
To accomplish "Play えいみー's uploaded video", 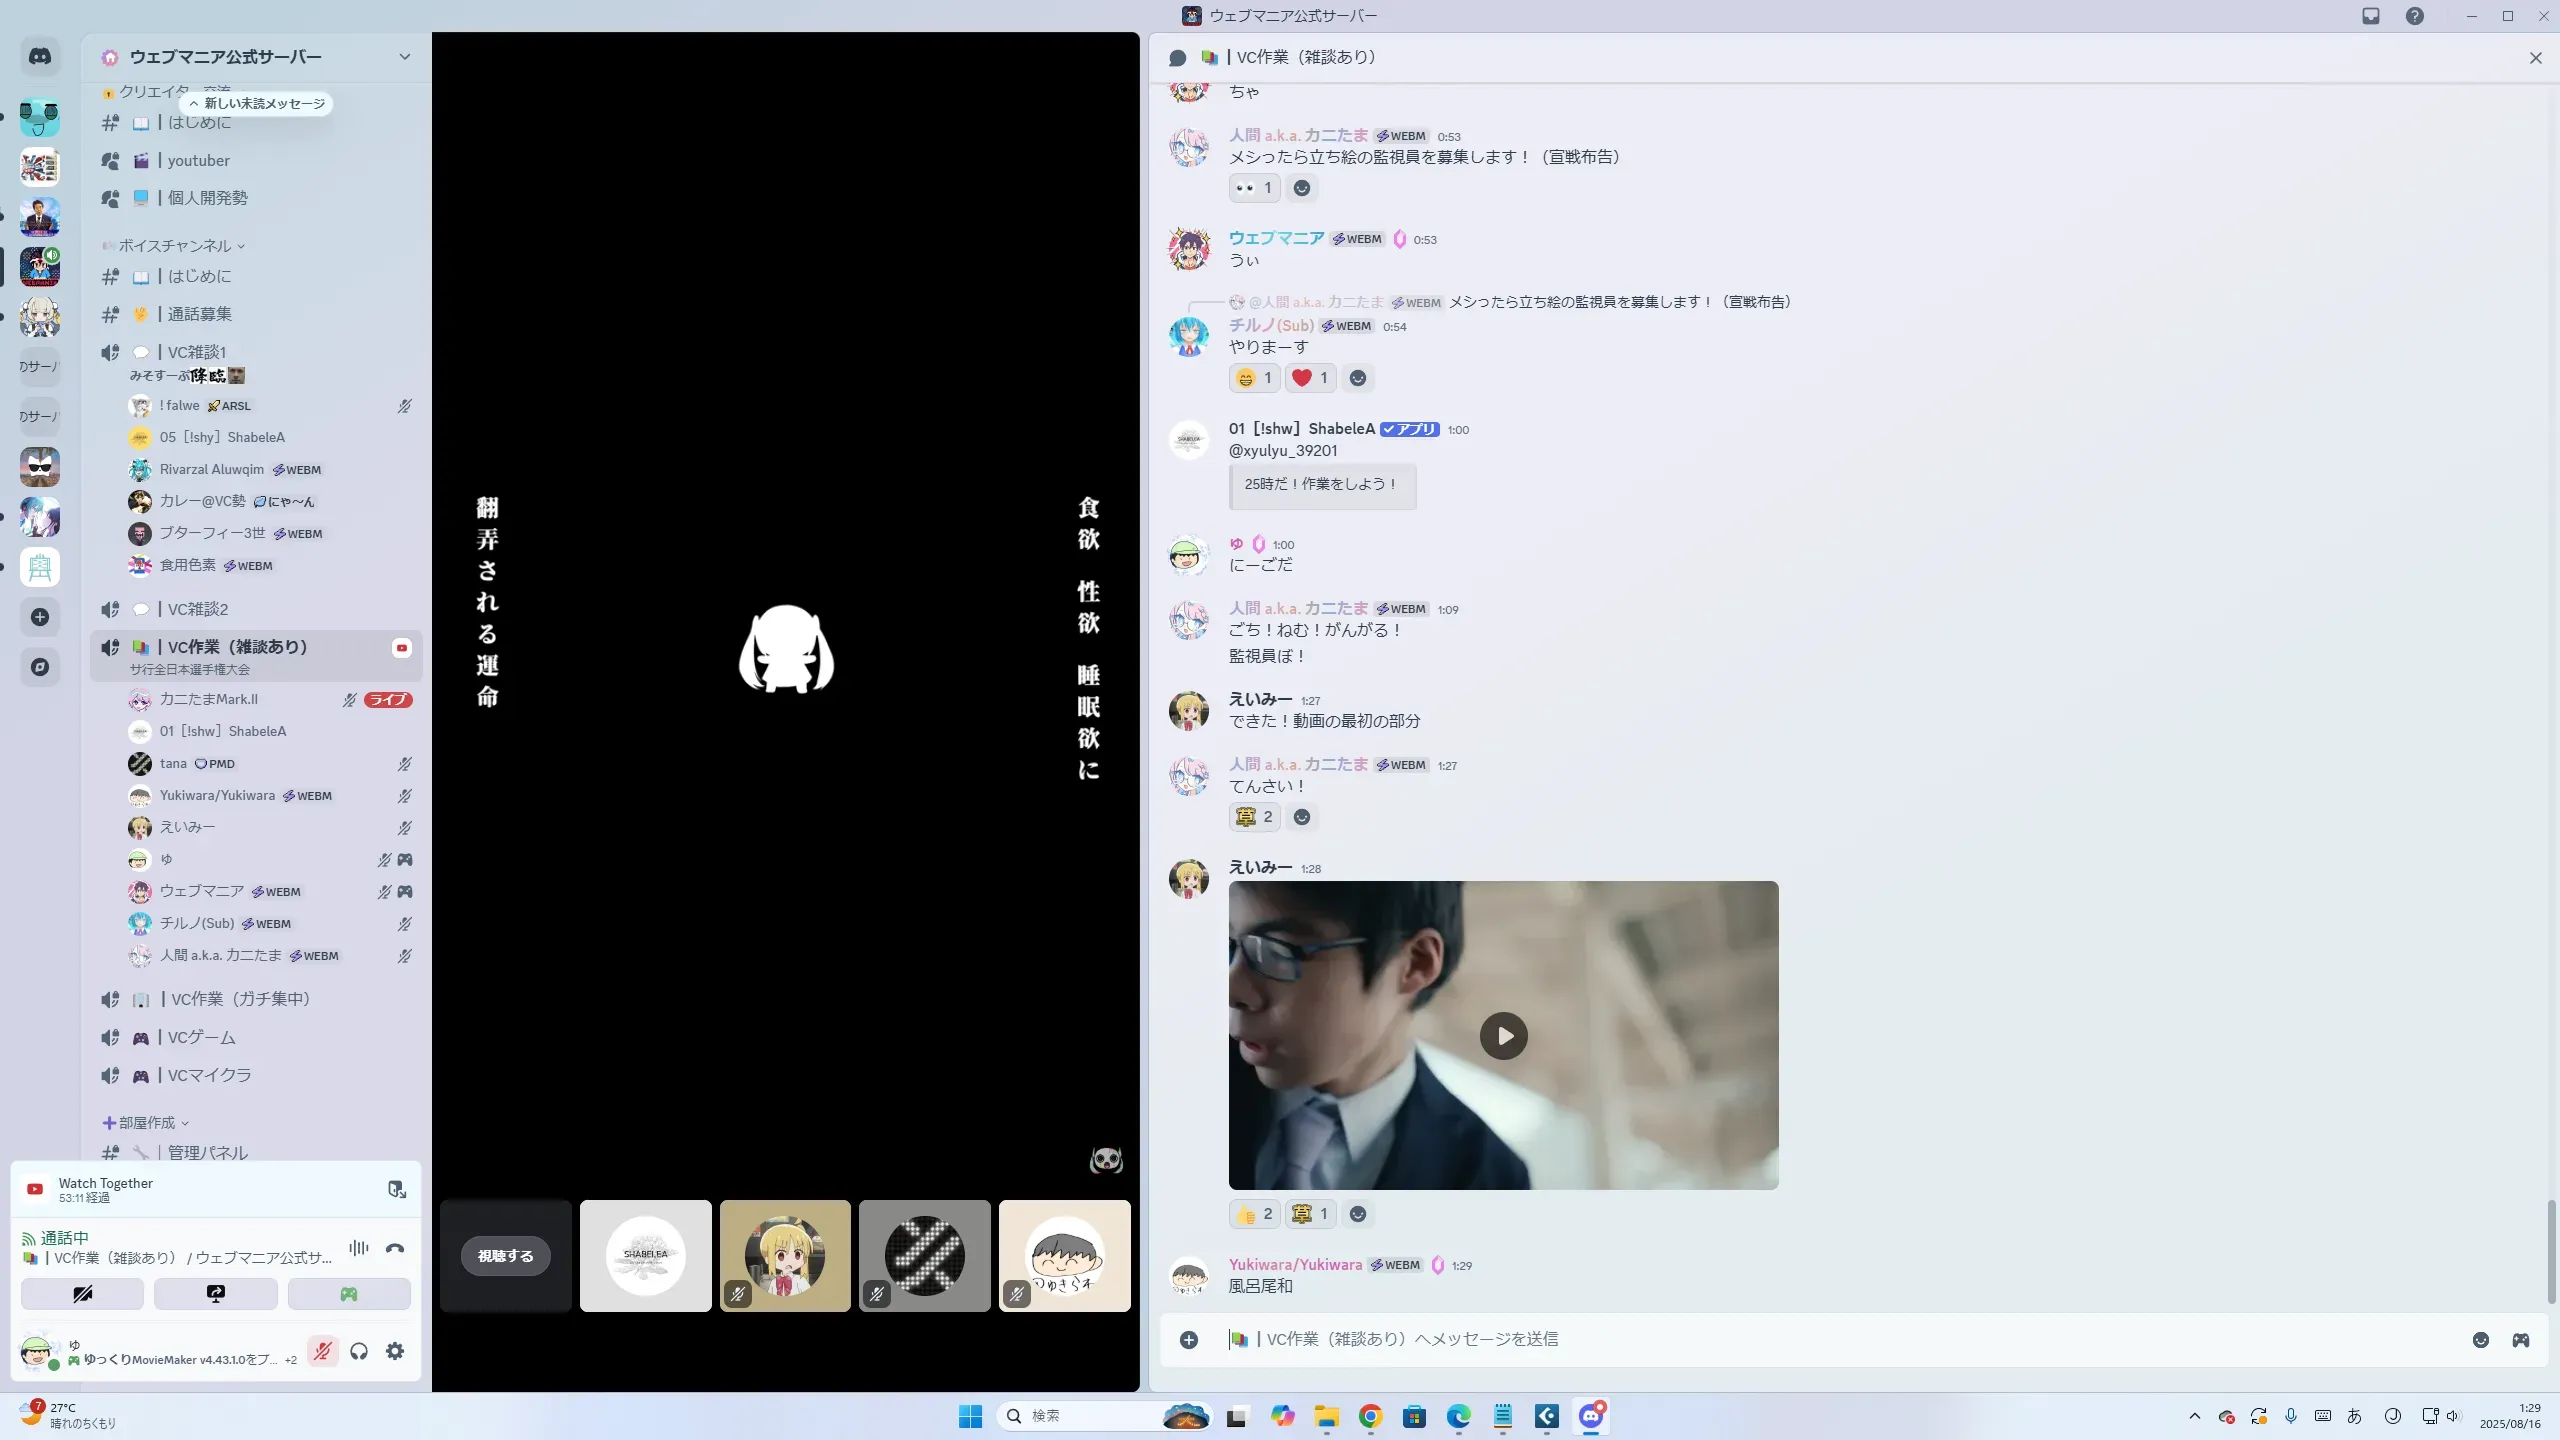I will click(1503, 1036).
